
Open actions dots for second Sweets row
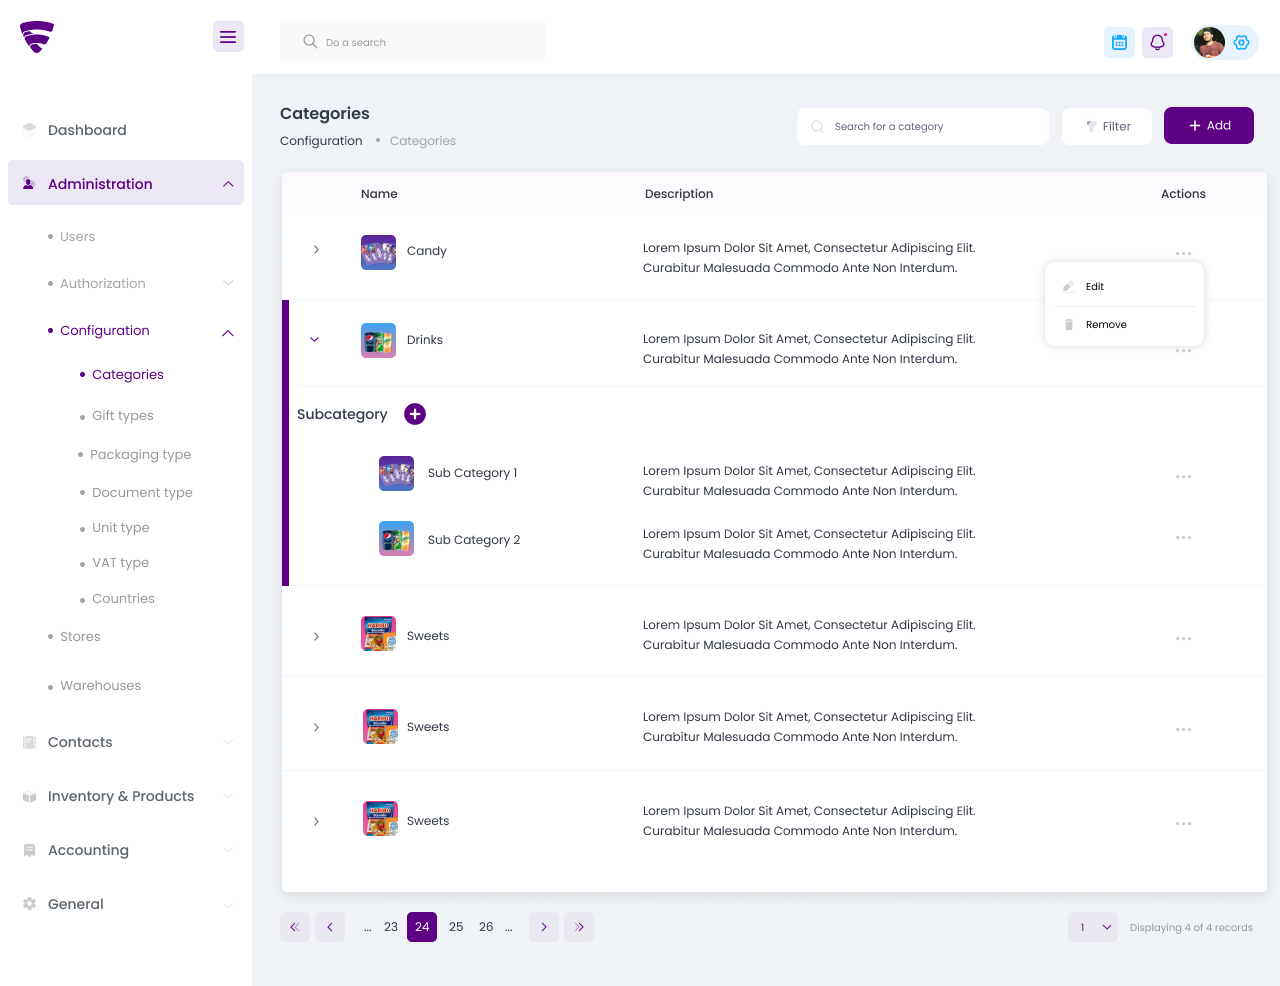(x=1183, y=730)
